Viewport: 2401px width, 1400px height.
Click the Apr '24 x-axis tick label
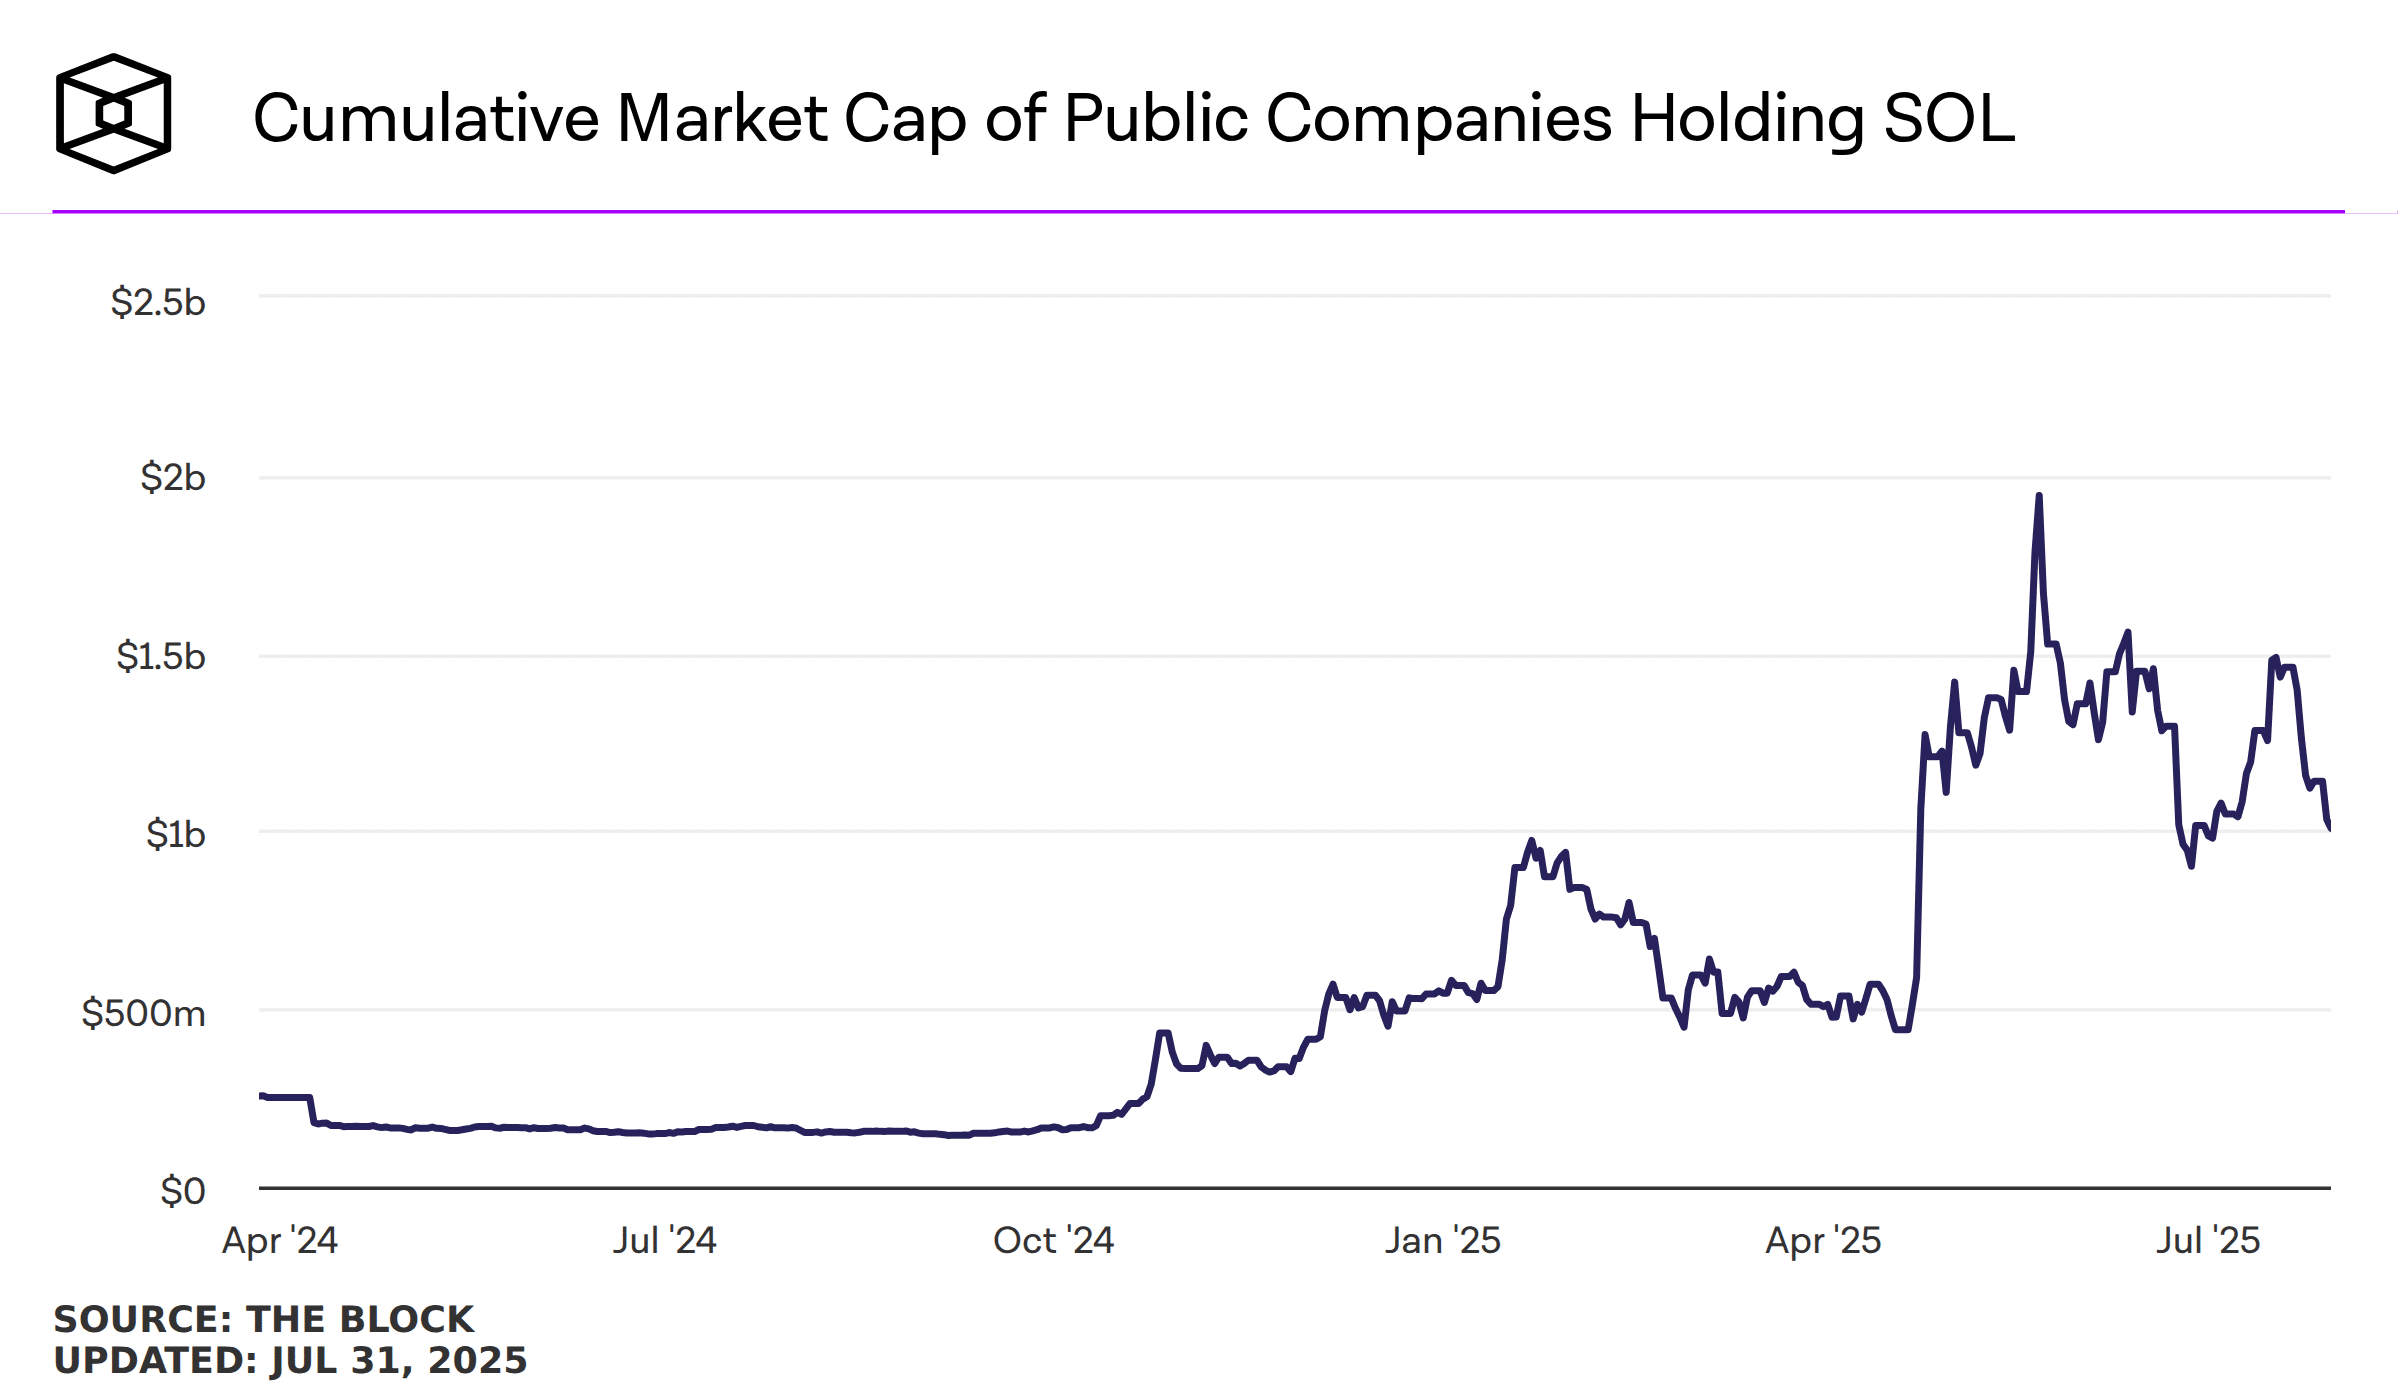280,1241
